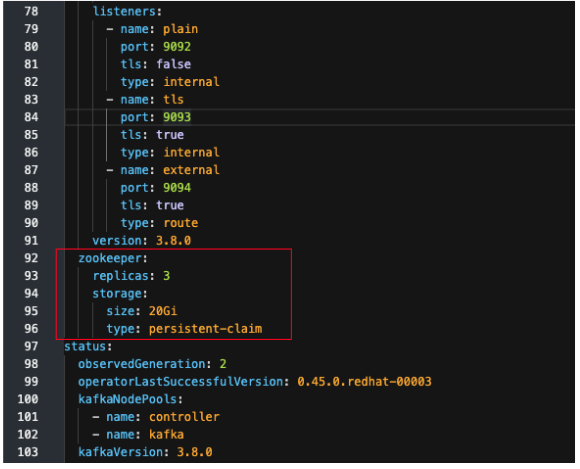Click line number 84 in gutter
The width and height of the screenshot is (580, 469).
coord(31,117)
